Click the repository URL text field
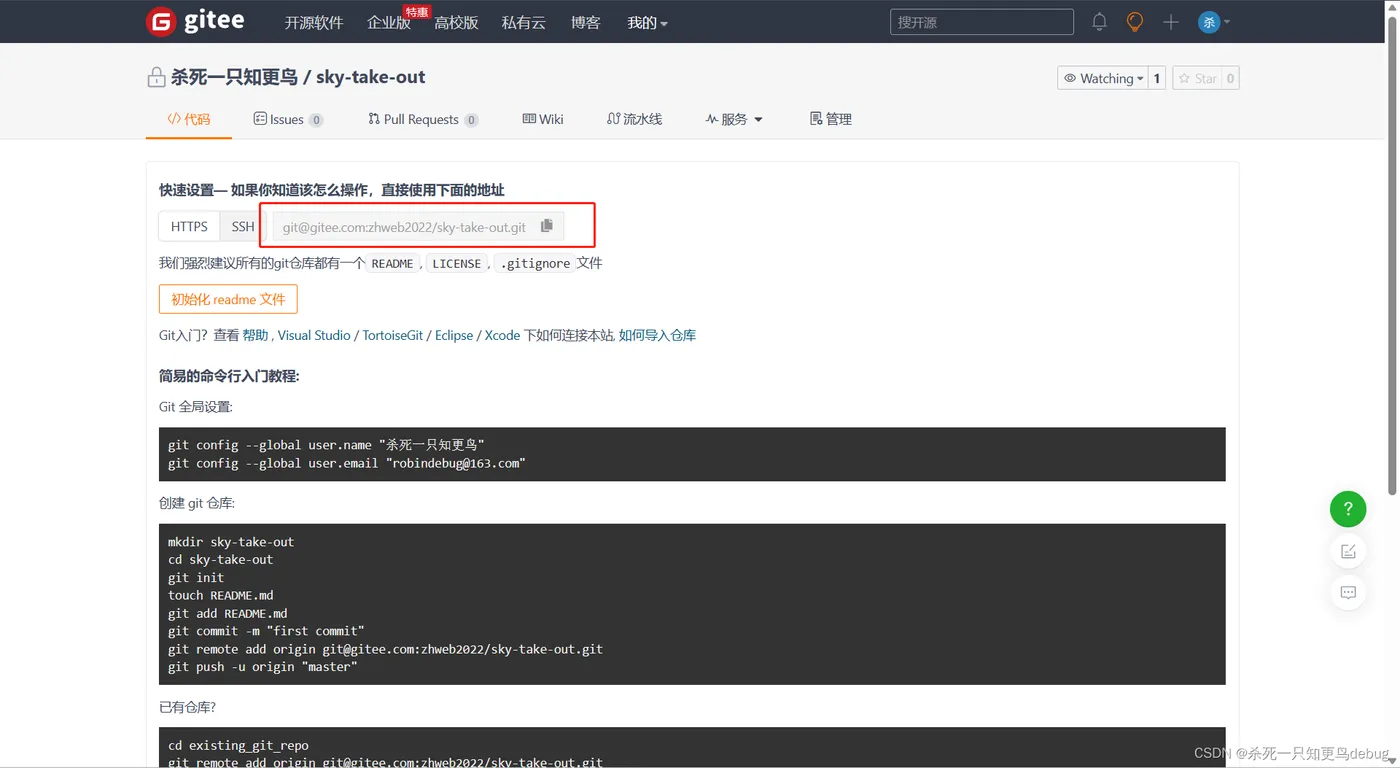The image size is (1400, 768). click(x=405, y=227)
